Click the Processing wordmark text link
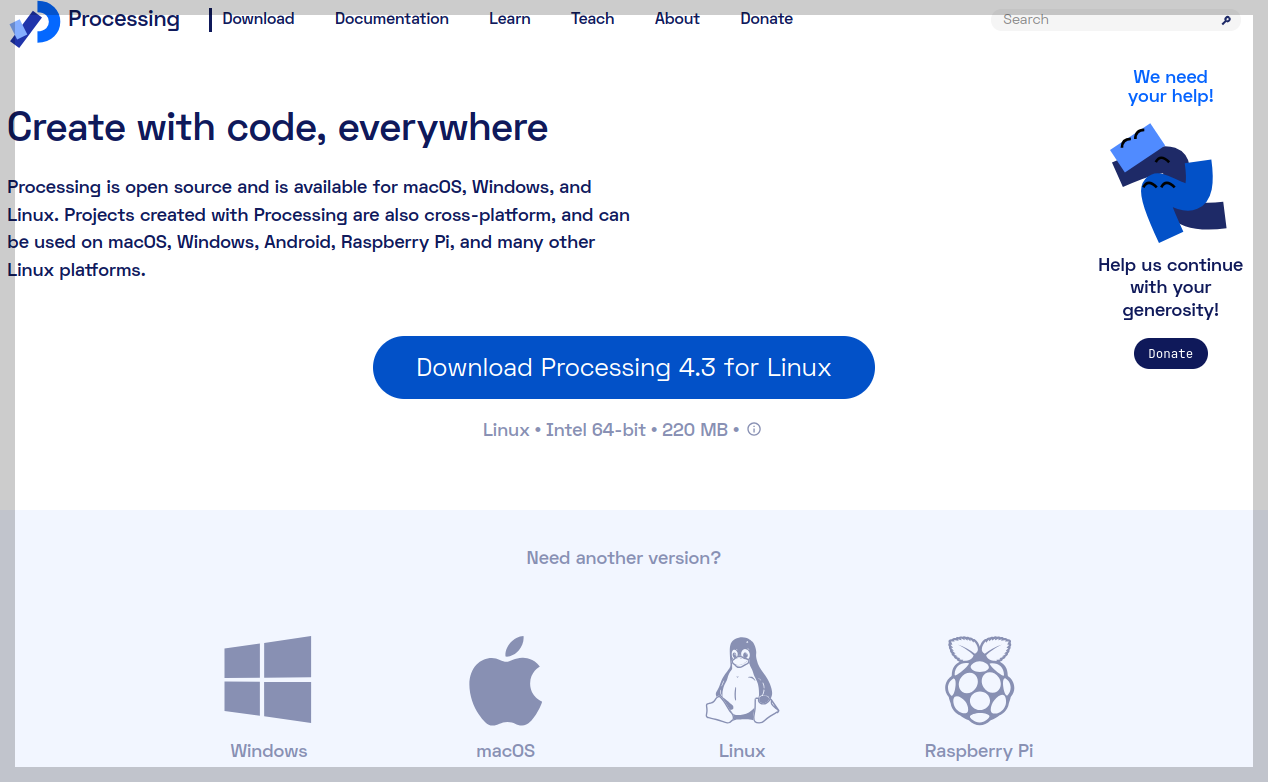Viewport: 1268px width, 782px height. [124, 19]
